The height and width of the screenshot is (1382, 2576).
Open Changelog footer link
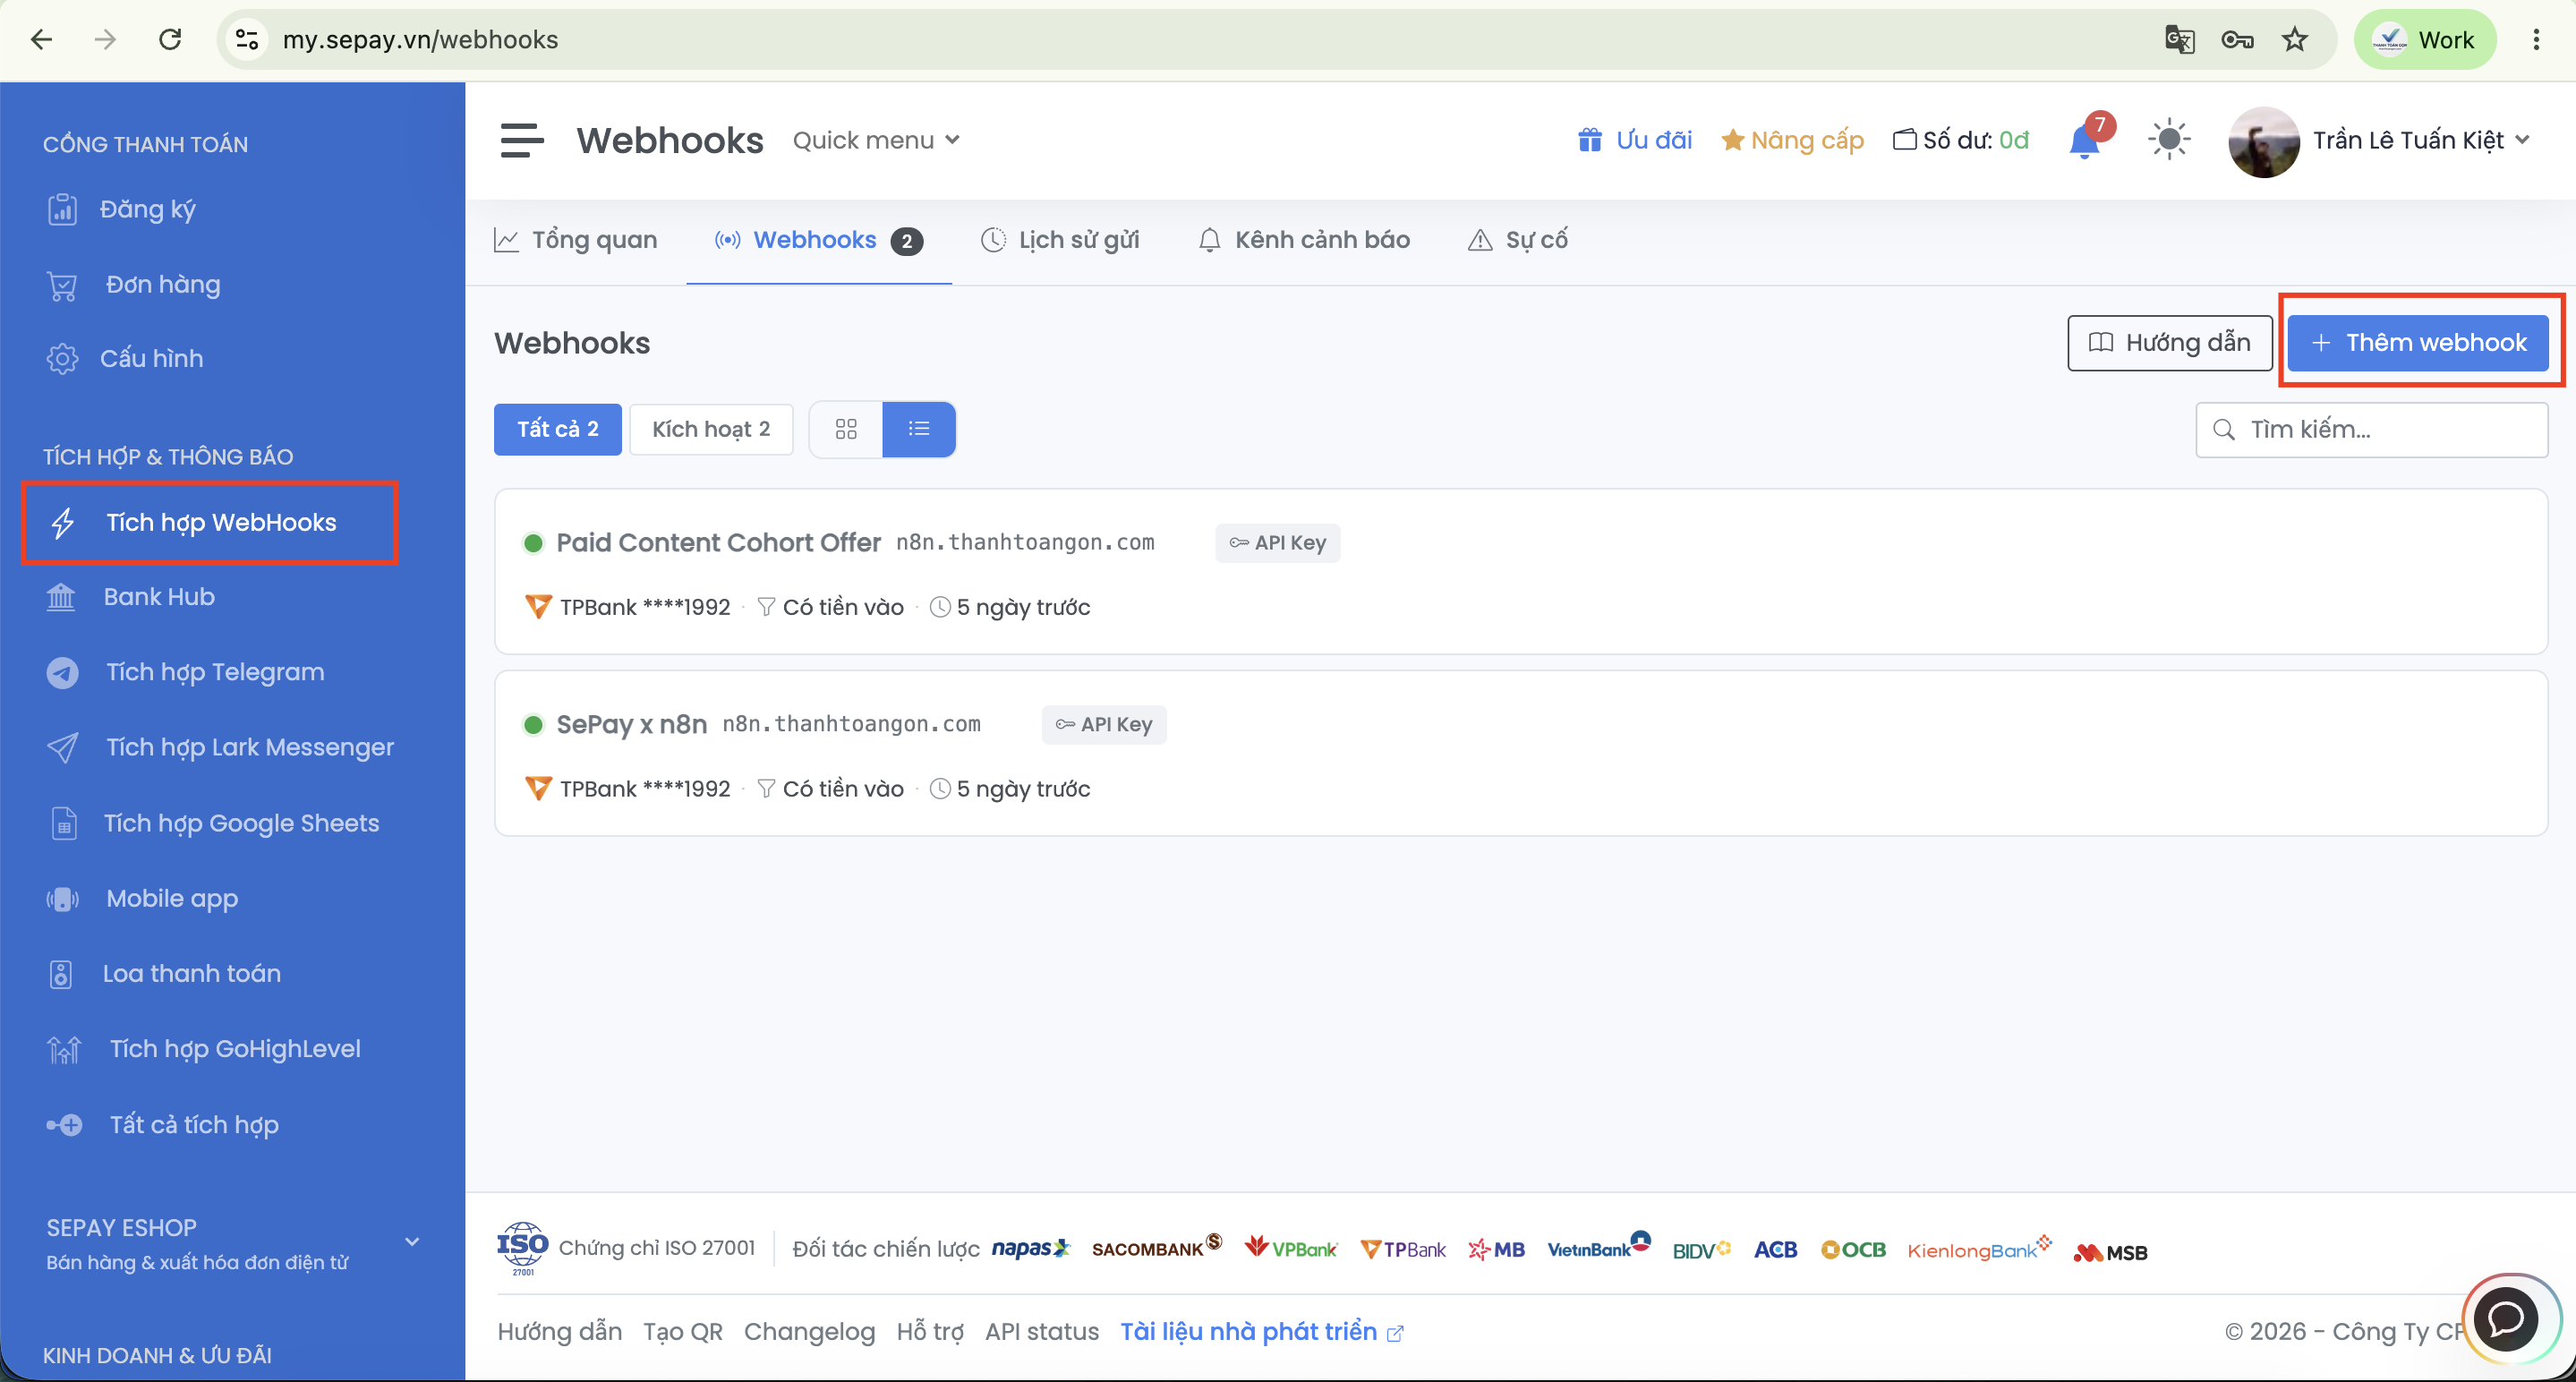(809, 1332)
